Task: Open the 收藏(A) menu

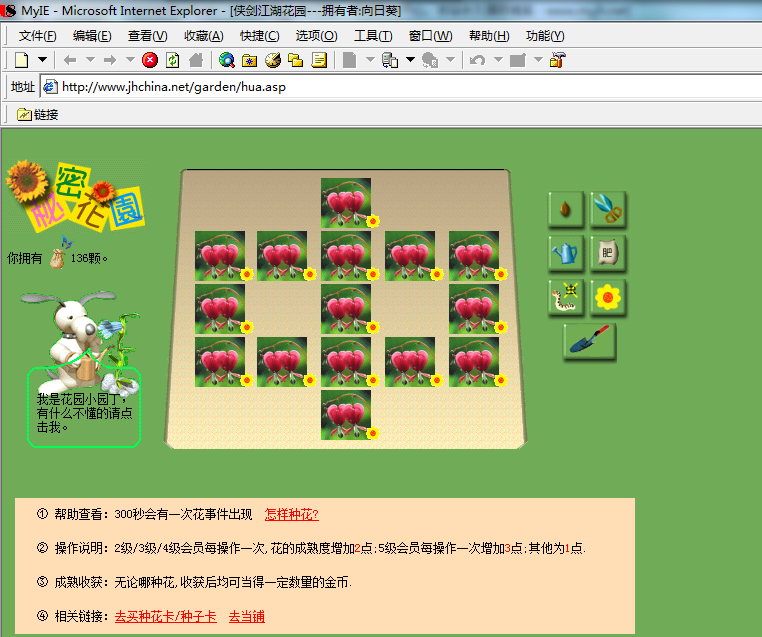Action: [x=204, y=36]
